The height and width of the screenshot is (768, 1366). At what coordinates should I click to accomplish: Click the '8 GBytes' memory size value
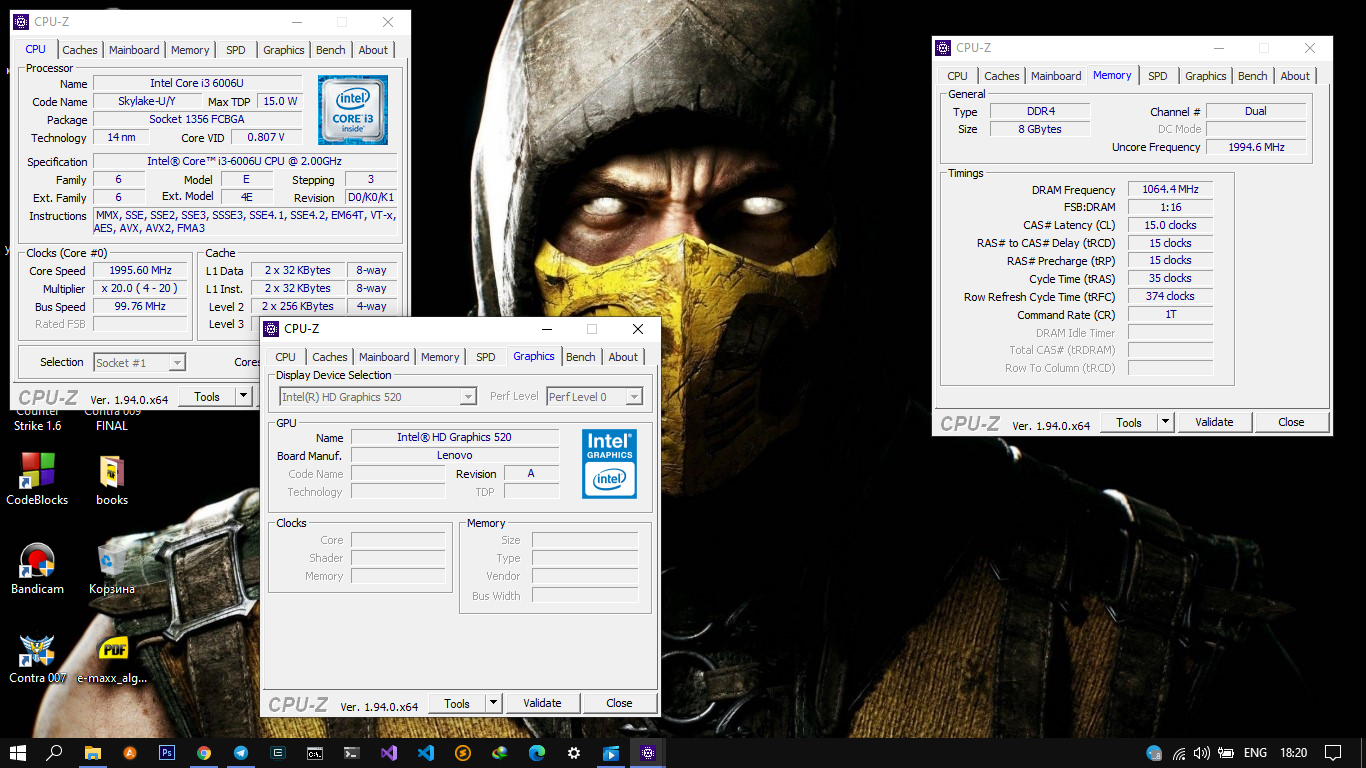1040,129
